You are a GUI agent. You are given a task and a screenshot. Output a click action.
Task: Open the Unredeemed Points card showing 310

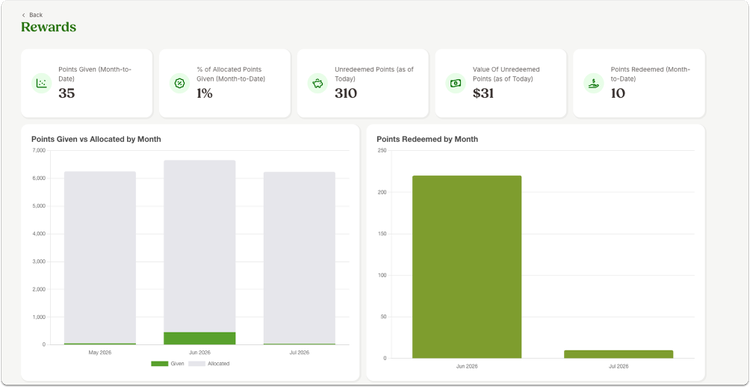363,83
